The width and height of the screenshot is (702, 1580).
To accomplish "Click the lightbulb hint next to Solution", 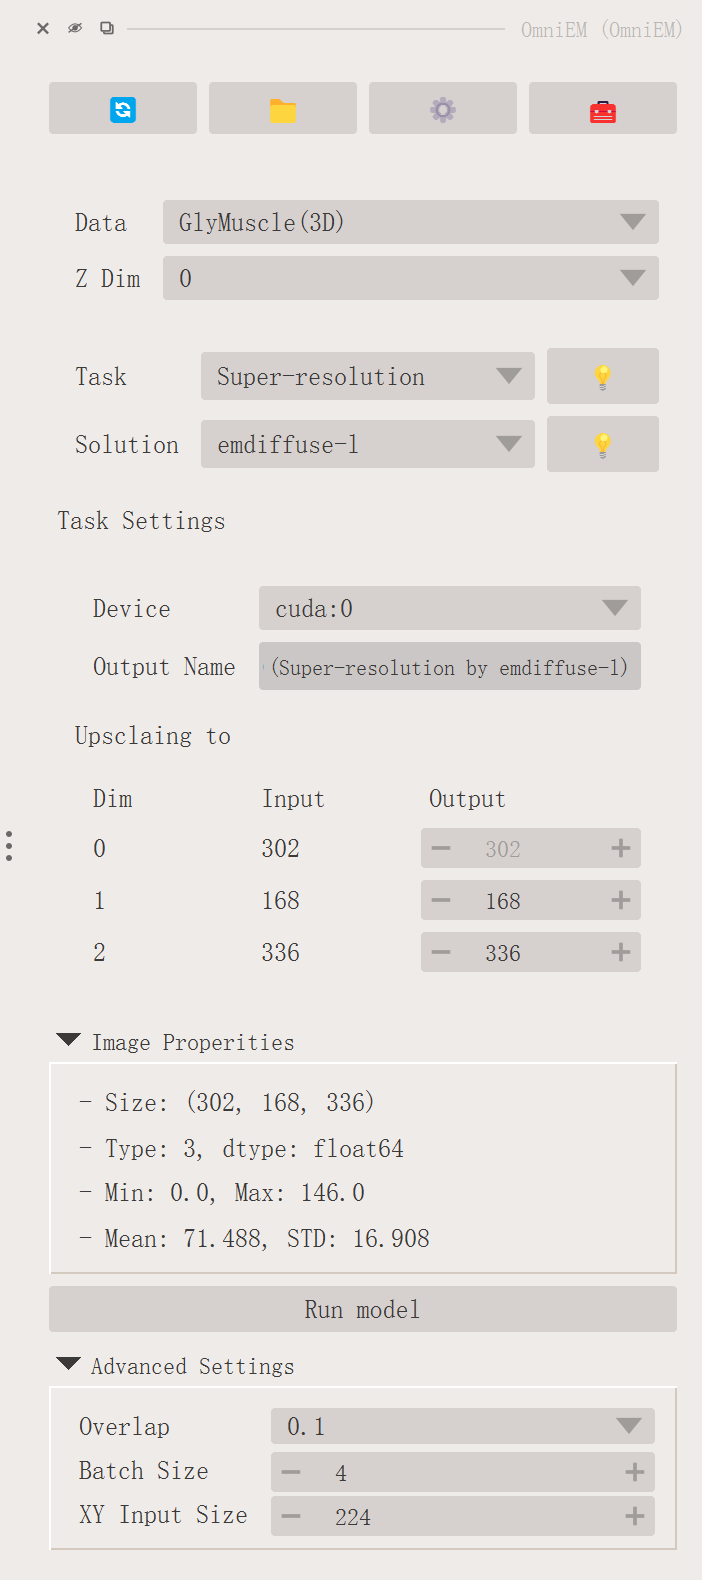I will point(602,445).
